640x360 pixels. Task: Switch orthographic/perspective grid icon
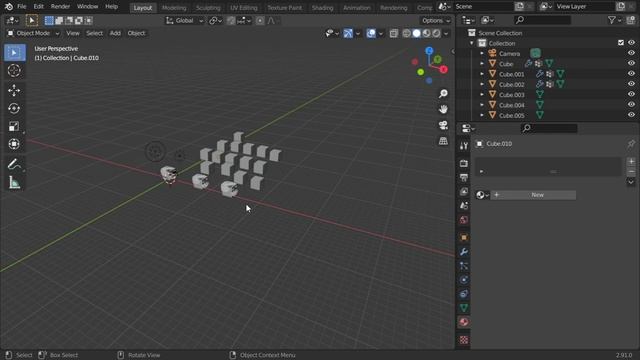pos(443,141)
